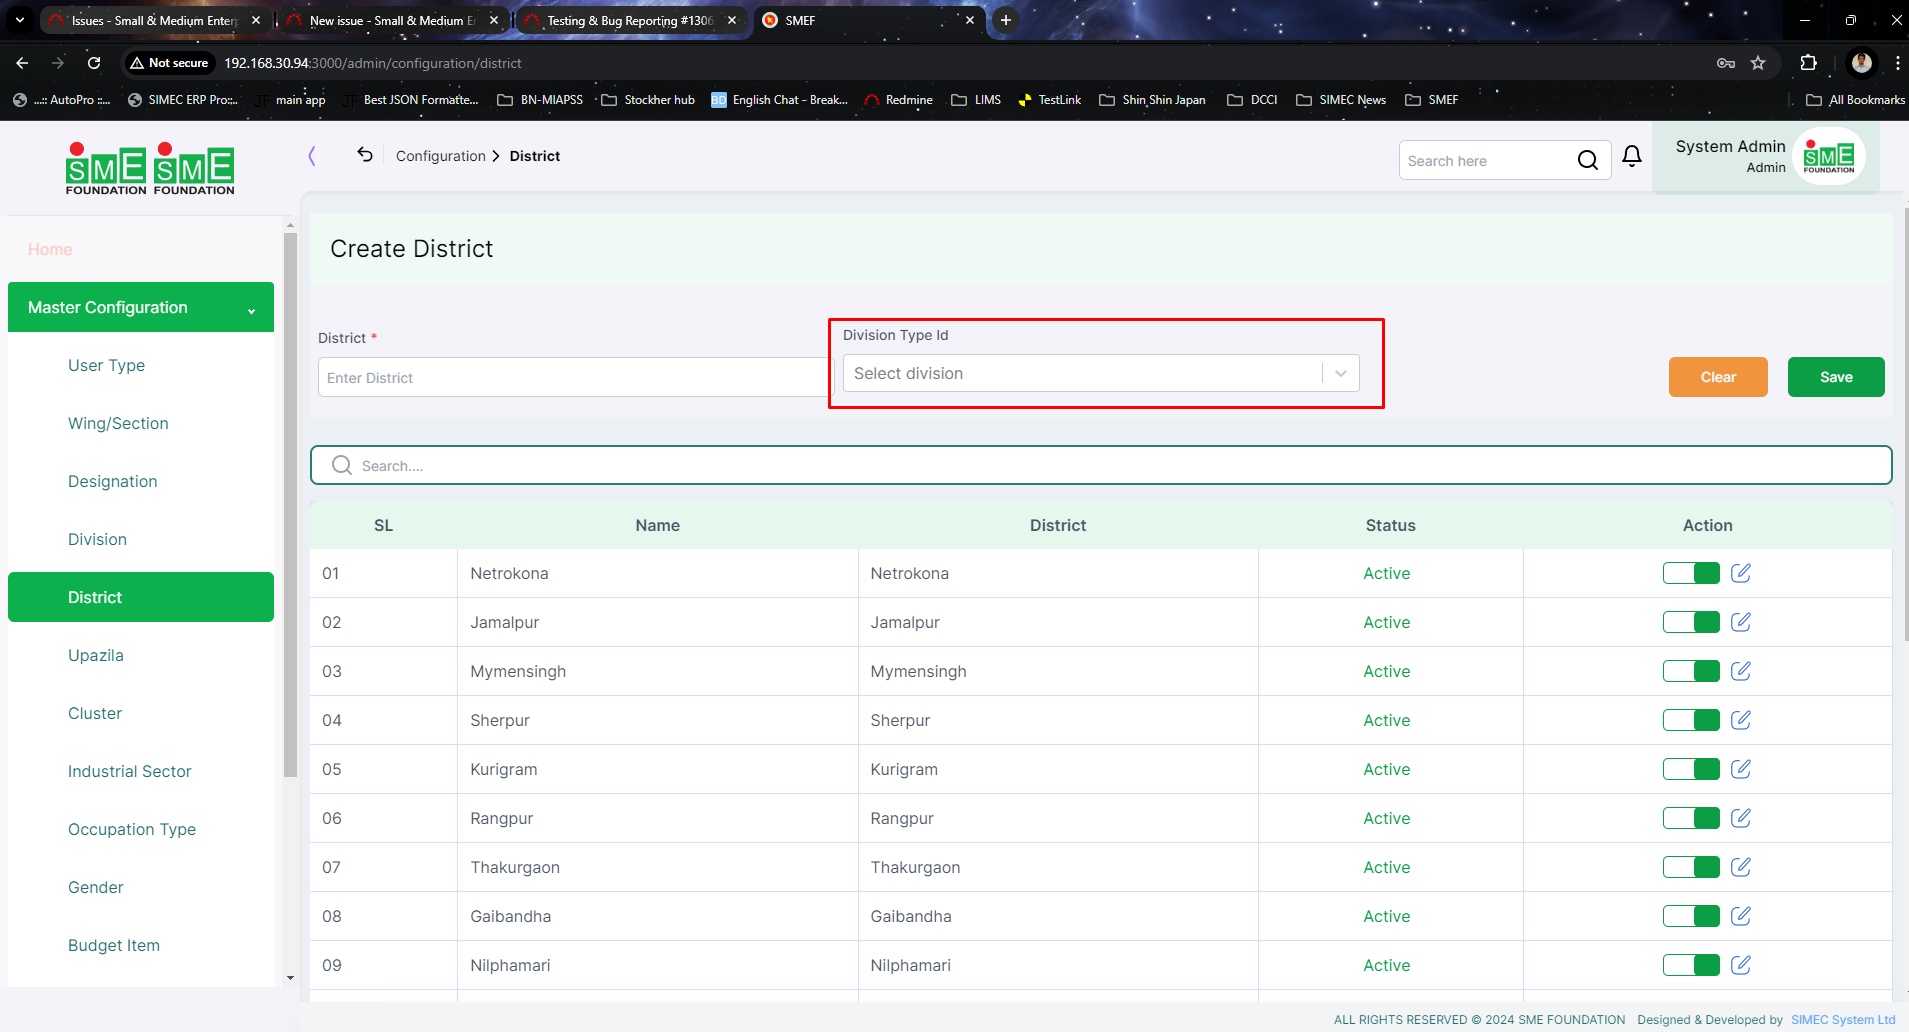The height and width of the screenshot is (1032, 1909).
Task: Toggle status switch for Sherpur
Action: [x=1691, y=720]
